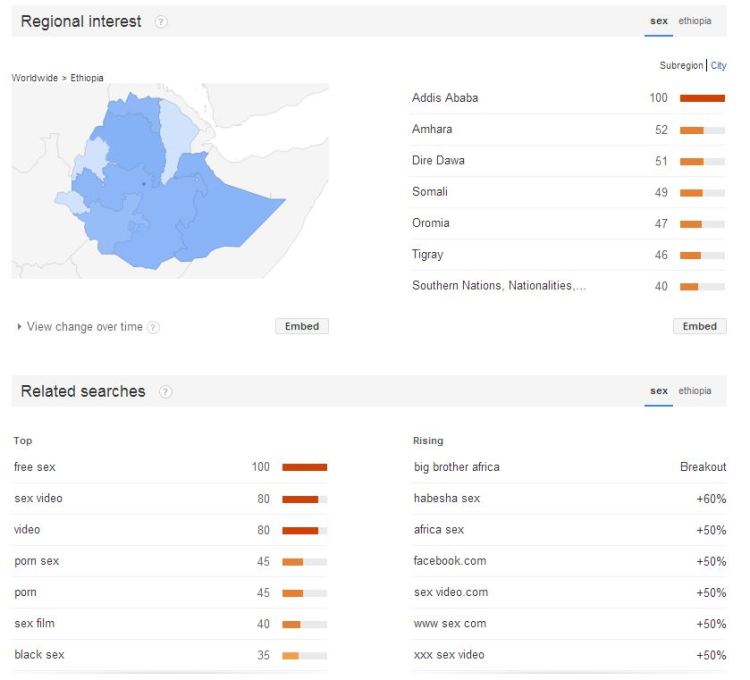Click the Related searches heading
Viewport: 750px width, 680px height.
click(x=83, y=391)
